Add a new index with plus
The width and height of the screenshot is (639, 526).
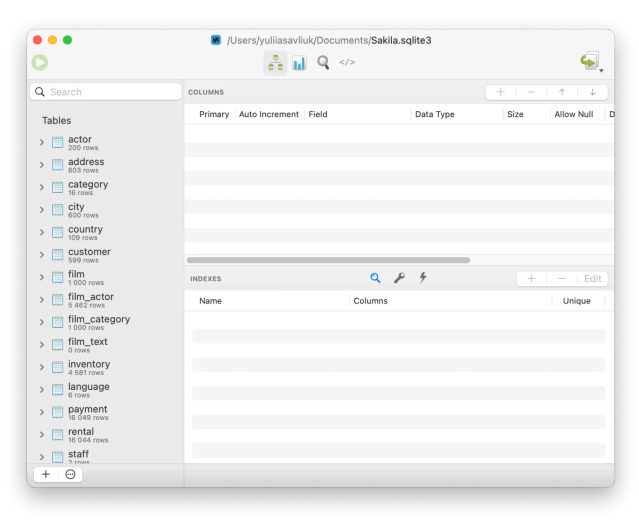tap(531, 279)
